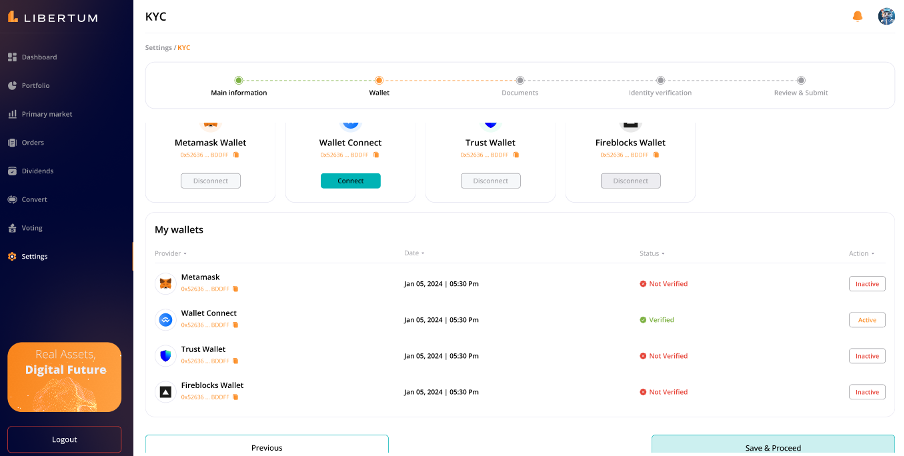Toggle Wallet Connect Active status
The image size is (904, 456).
[x=867, y=320]
